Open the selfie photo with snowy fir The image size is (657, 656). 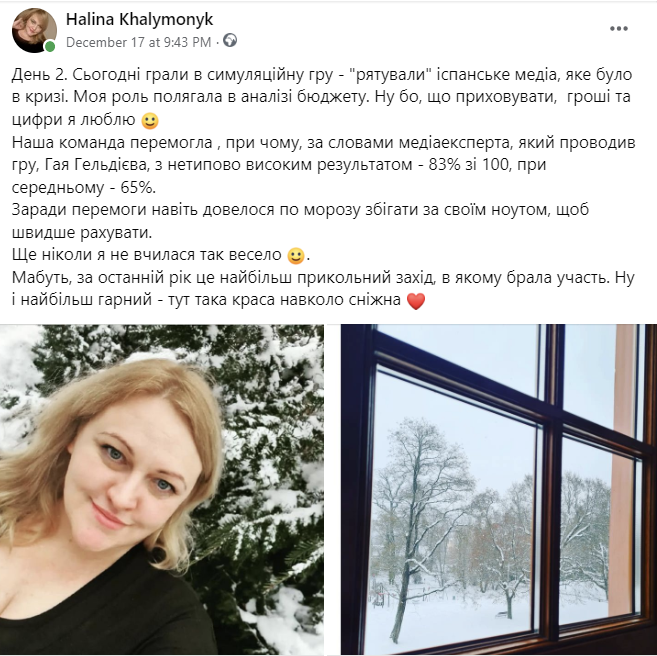point(162,490)
